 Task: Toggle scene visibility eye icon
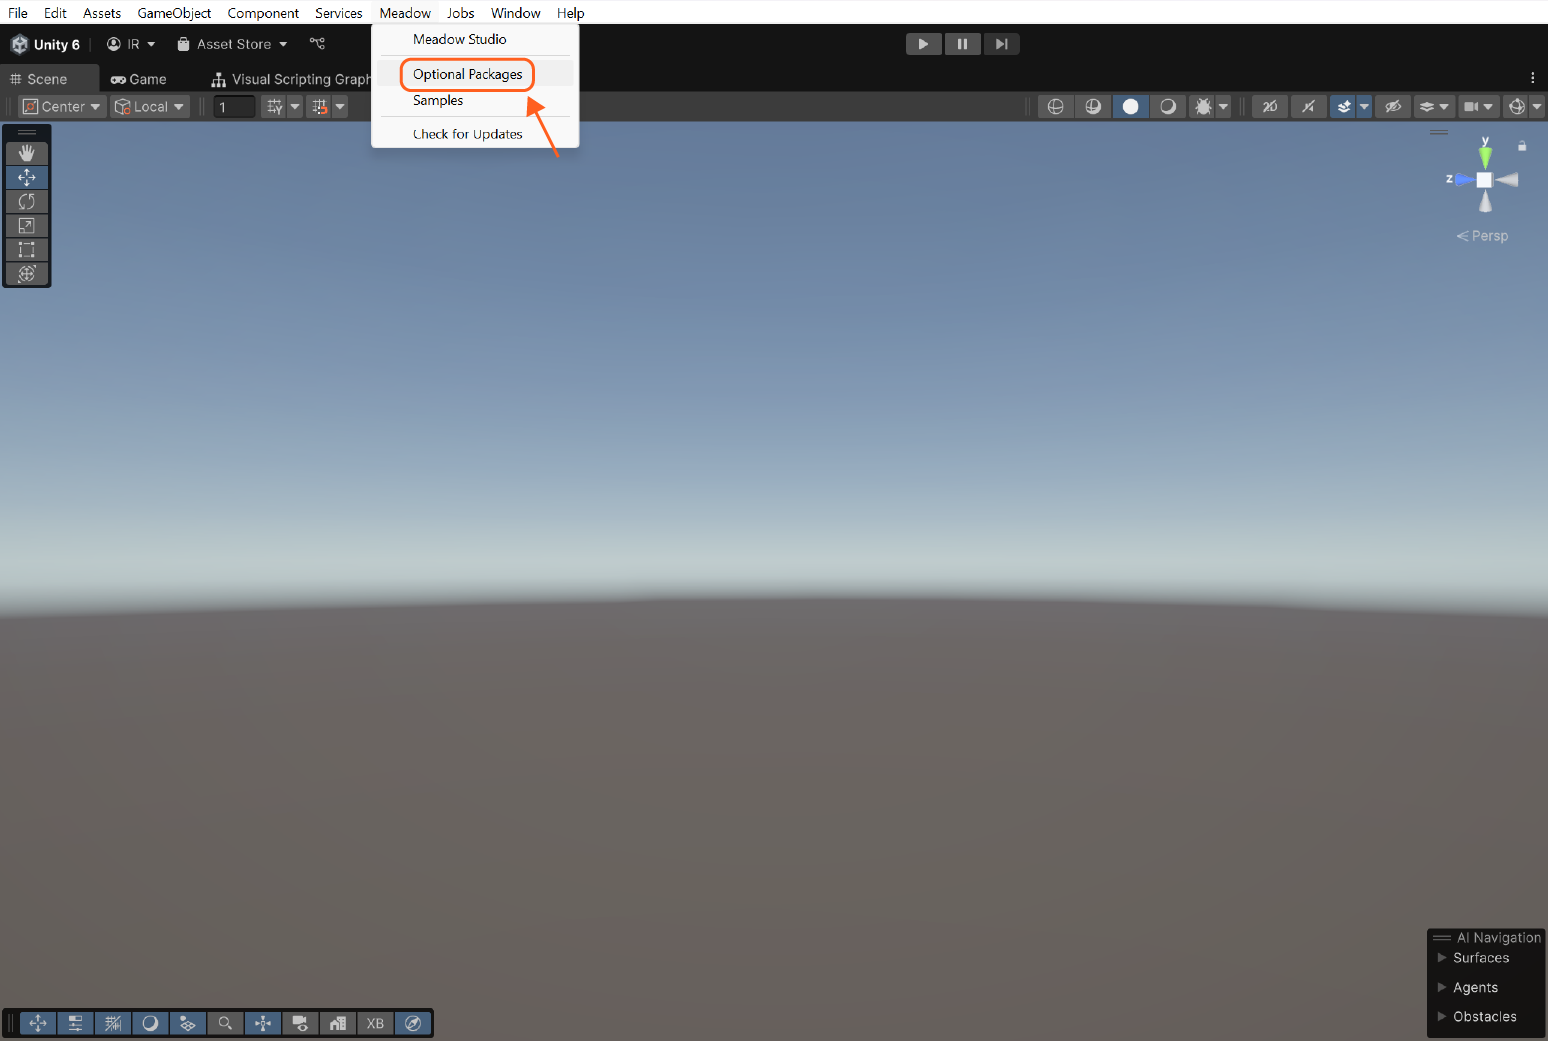tap(1392, 107)
